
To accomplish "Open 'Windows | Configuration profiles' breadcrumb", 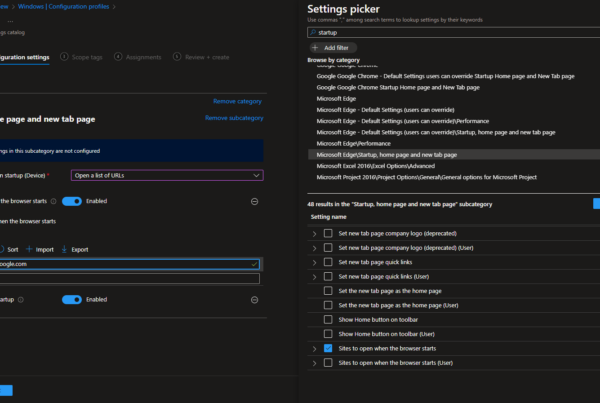I will coord(64,7).
